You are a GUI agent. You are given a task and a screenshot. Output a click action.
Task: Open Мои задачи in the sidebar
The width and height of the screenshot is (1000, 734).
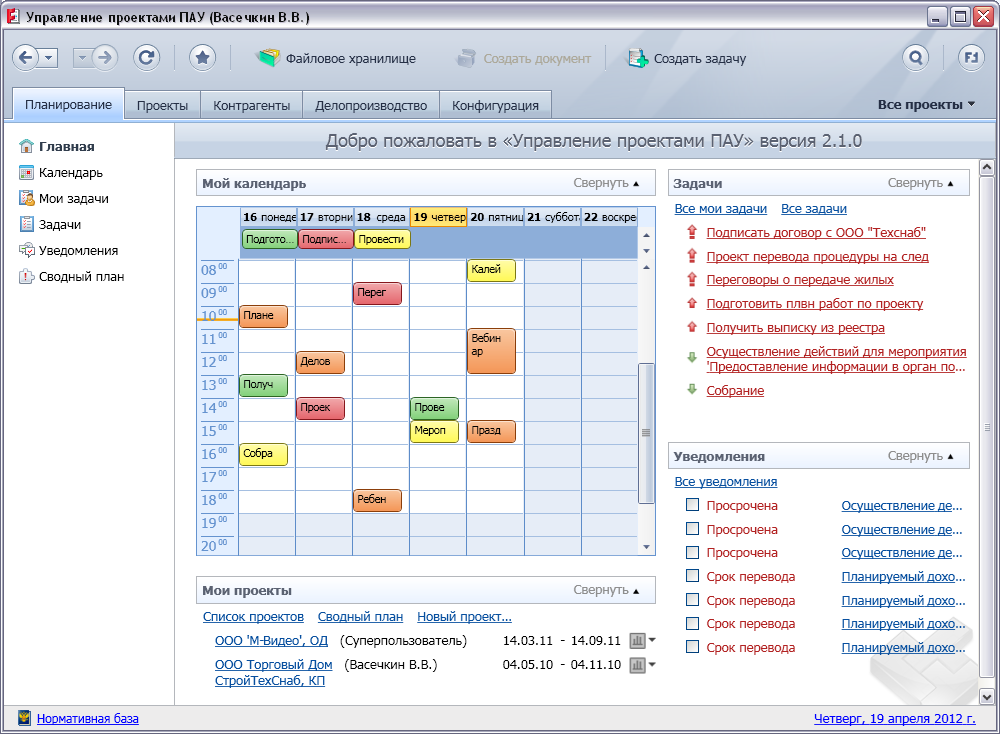click(x=64, y=198)
